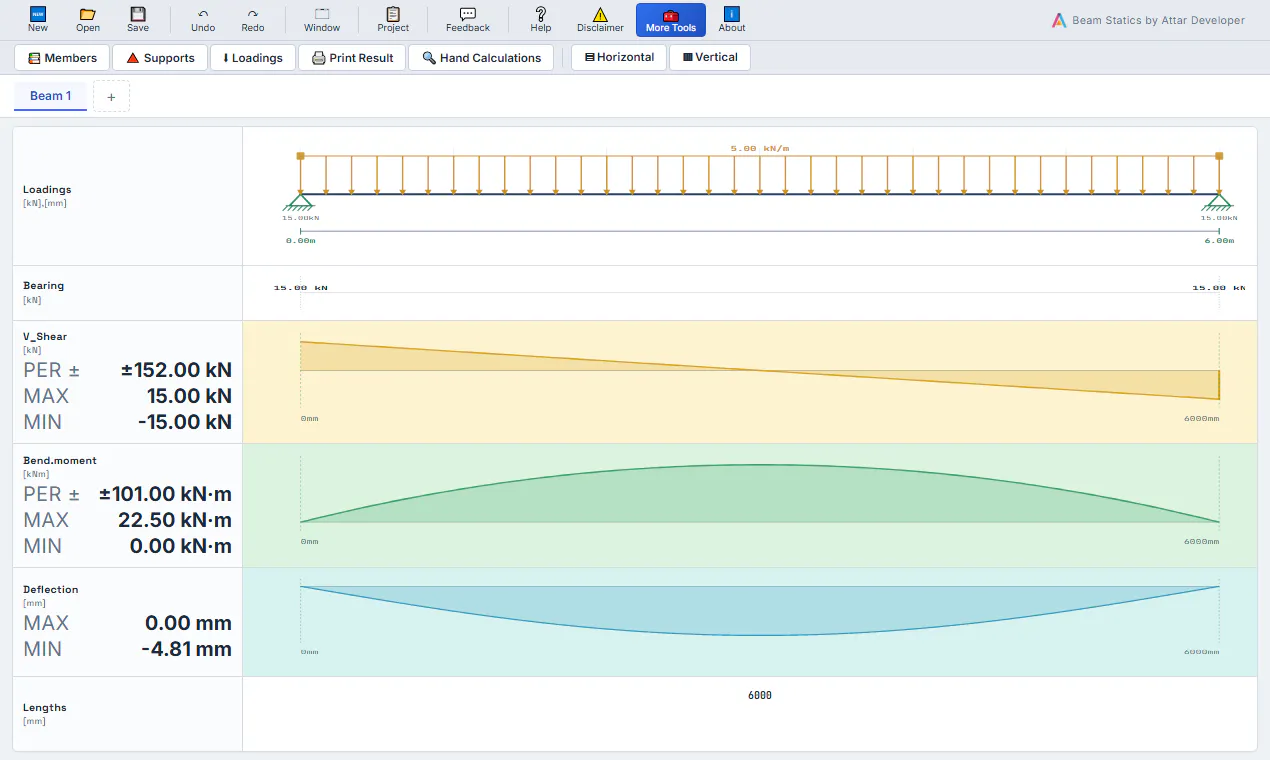The width and height of the screenshot is (1270, 760).
Task: Click the Lengths row heading
Action: 45,708
